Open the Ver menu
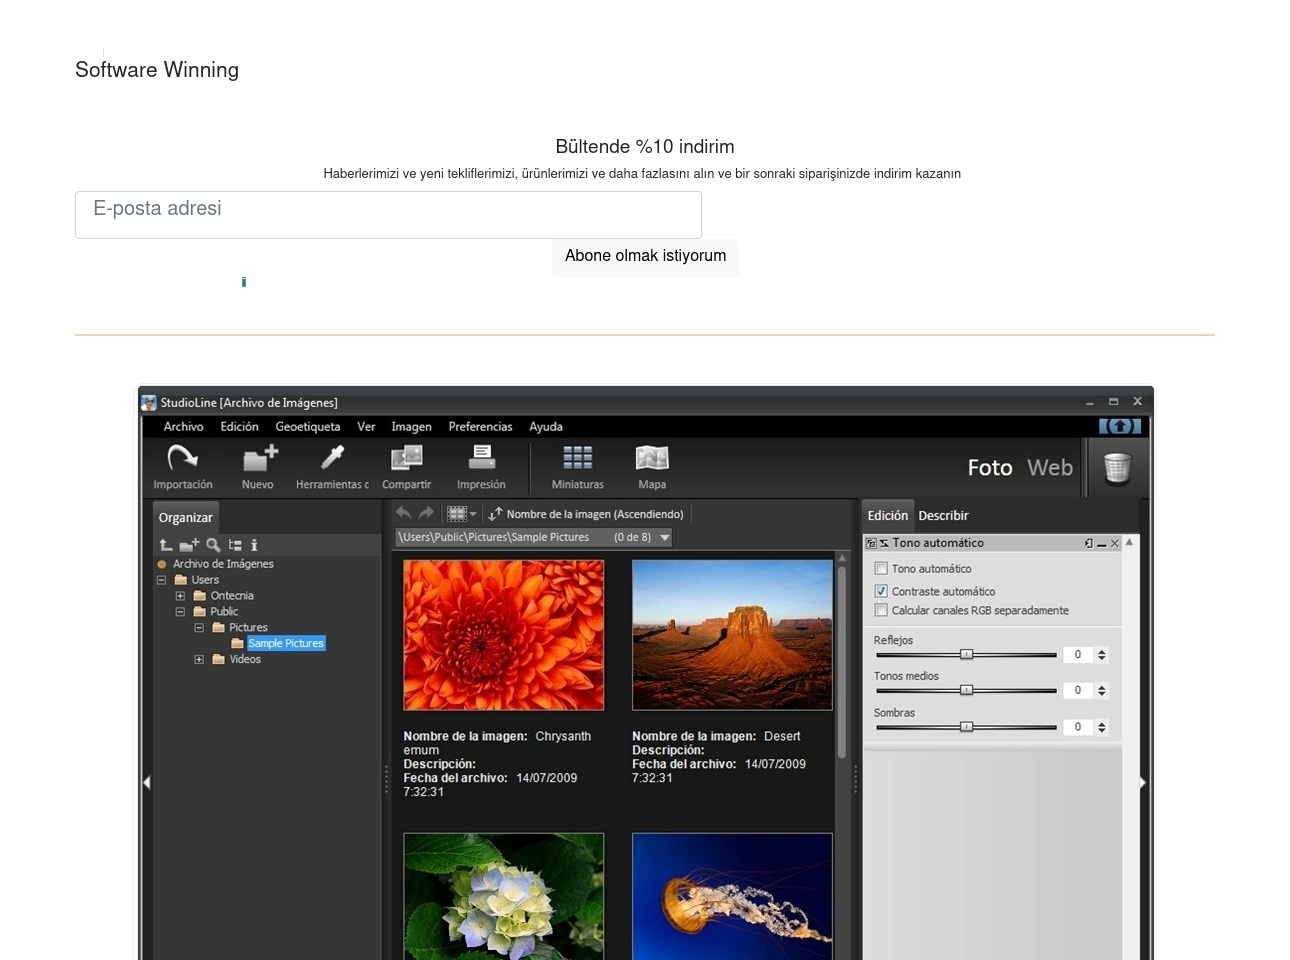Screen dimensions: 1290x960 pyautogui.click(x=366, y=426)
